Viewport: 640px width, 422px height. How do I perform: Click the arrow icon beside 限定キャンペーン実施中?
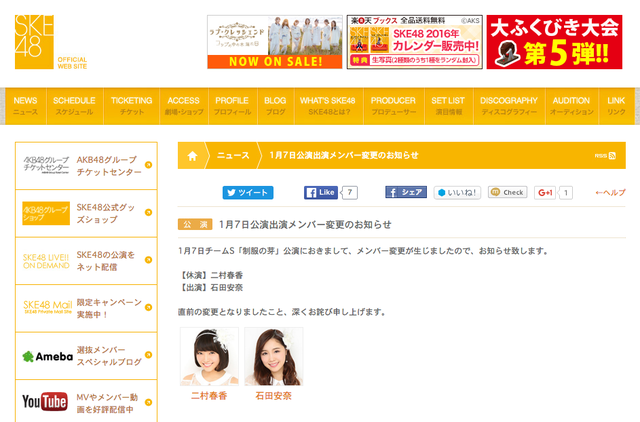tap(149, 307)
